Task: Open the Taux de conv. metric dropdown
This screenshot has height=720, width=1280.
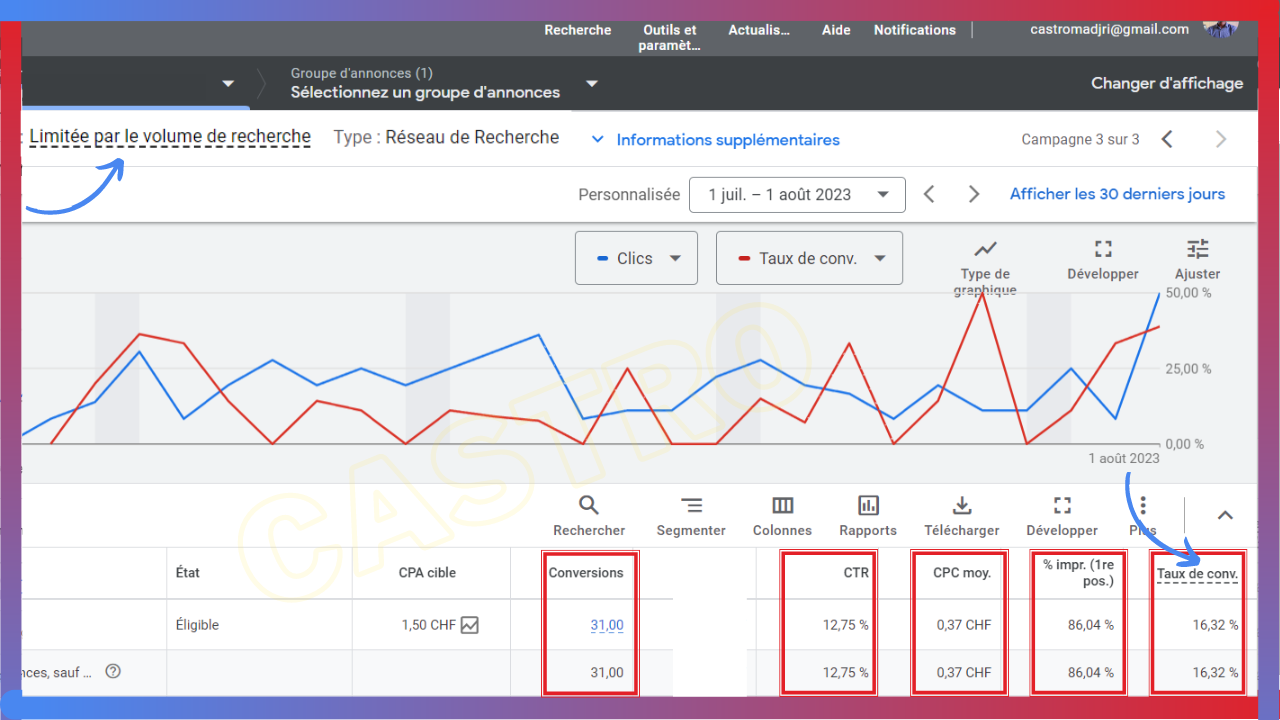Action: [x=809, y=258]
